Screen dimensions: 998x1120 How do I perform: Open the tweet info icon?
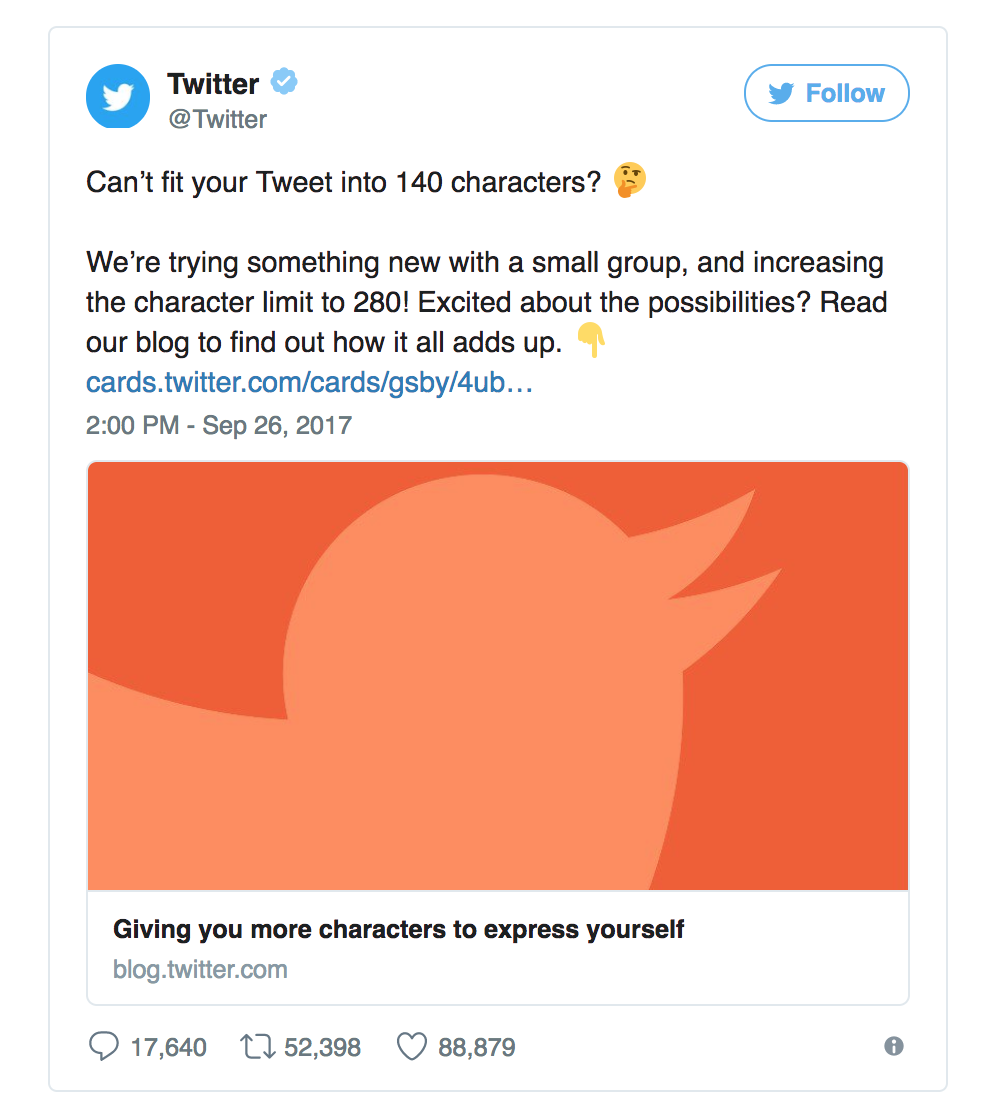click(894, 1047)
